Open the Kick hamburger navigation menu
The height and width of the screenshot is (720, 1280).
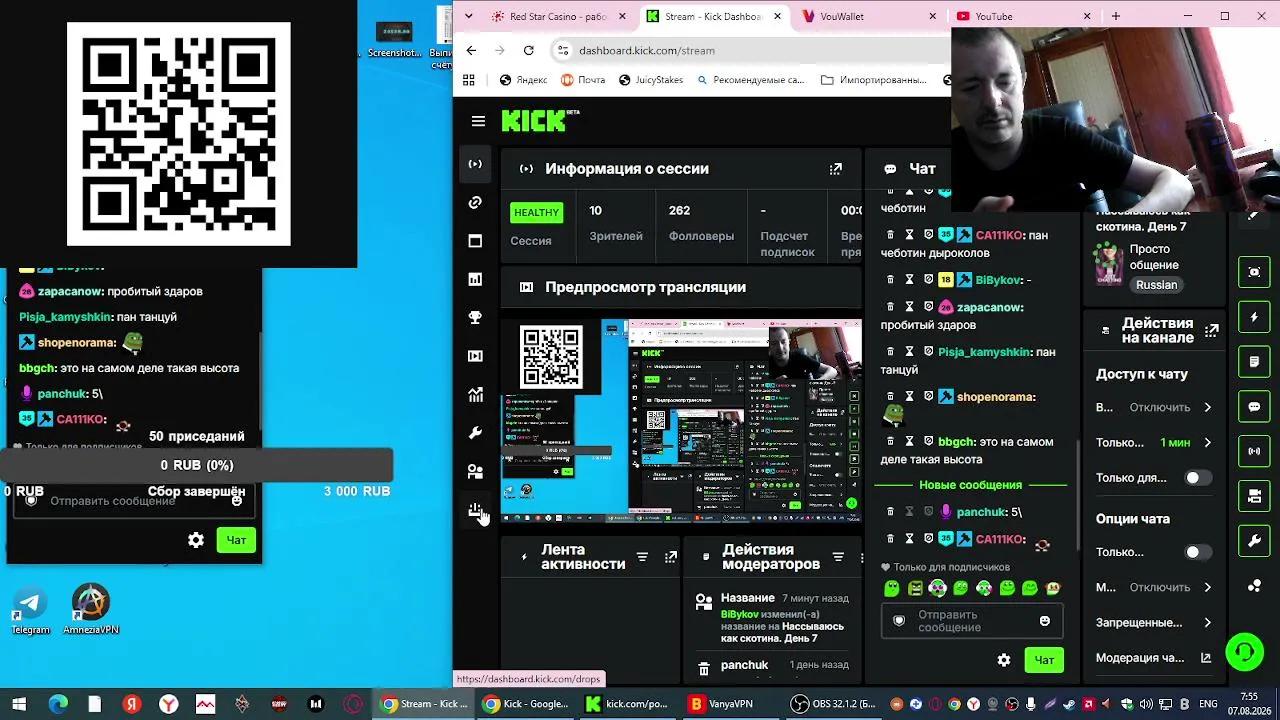pyautogui.click(x=478, y=121)
